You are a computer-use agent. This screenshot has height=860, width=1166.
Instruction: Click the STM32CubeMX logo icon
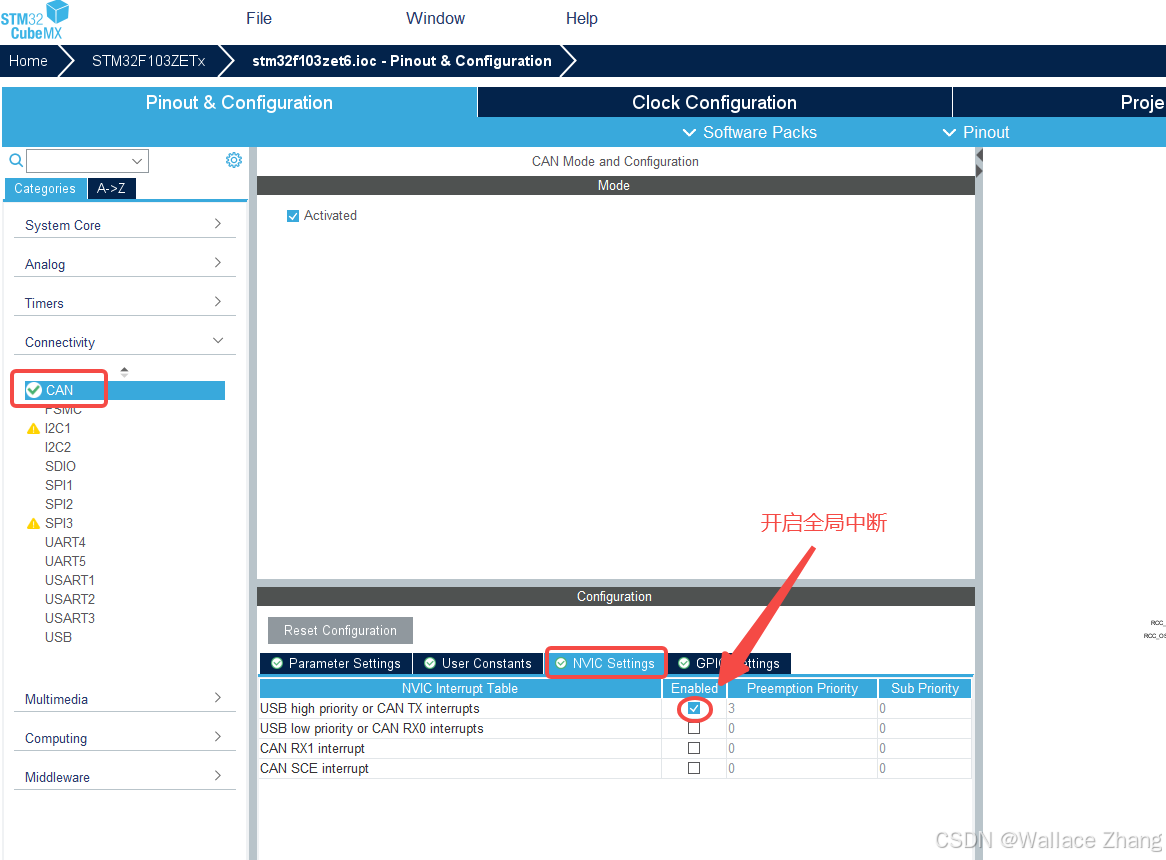pyautogui.click(x=34, y=20)
